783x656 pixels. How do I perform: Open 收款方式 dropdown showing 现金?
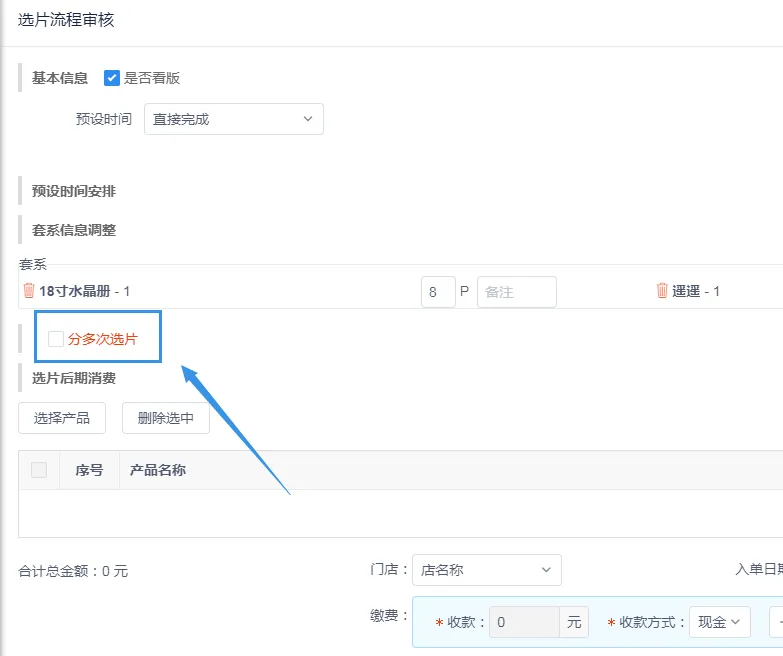coord(719,622)
